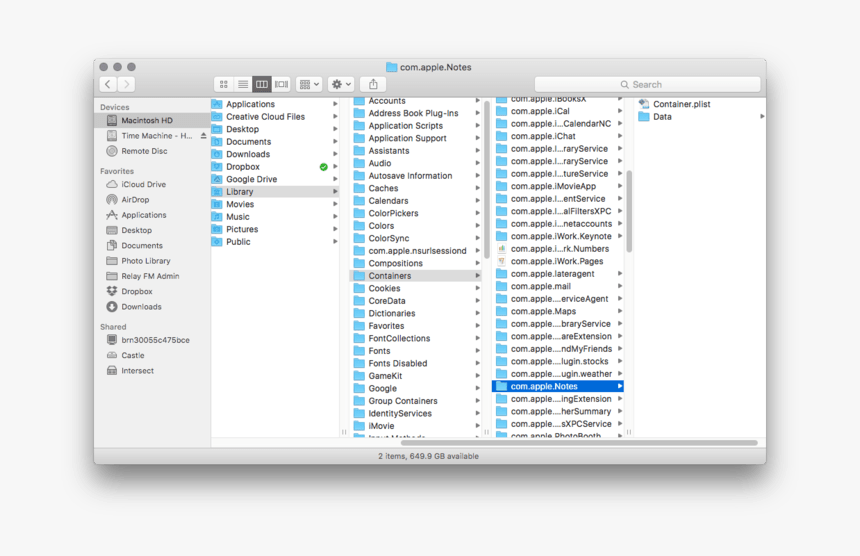Click the com.apple.Notes title folder icon
The width and height of the screenshot is (860, 556).
click(x=392, y=67)
